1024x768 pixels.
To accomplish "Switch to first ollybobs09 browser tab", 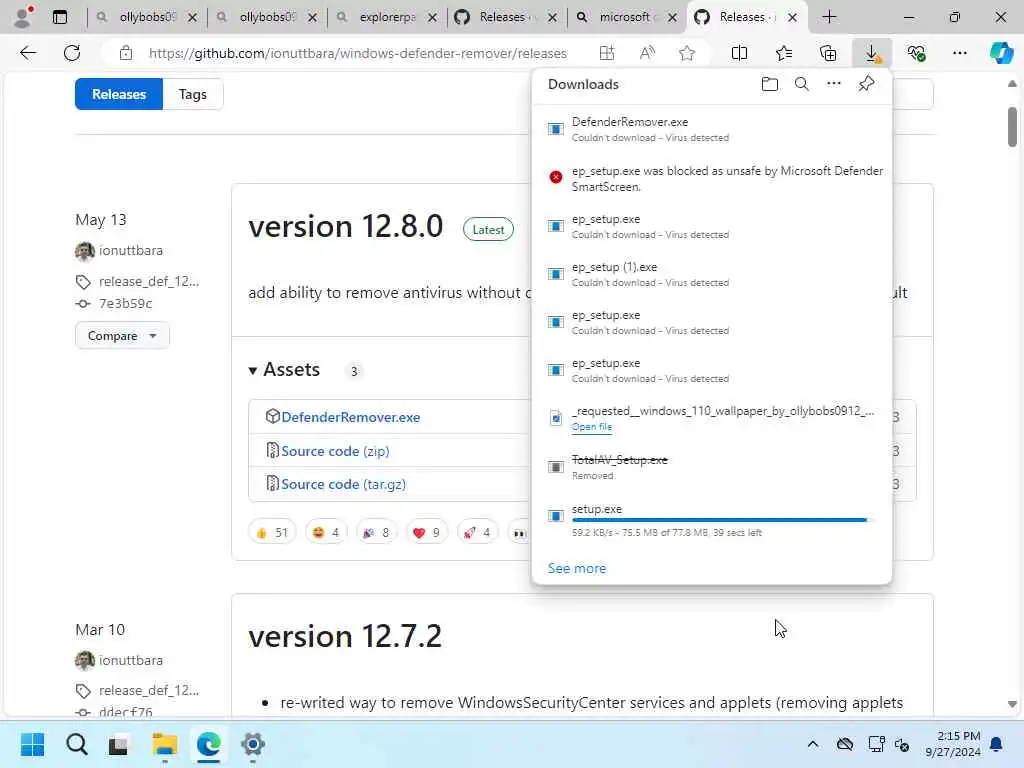I will 146,17.
